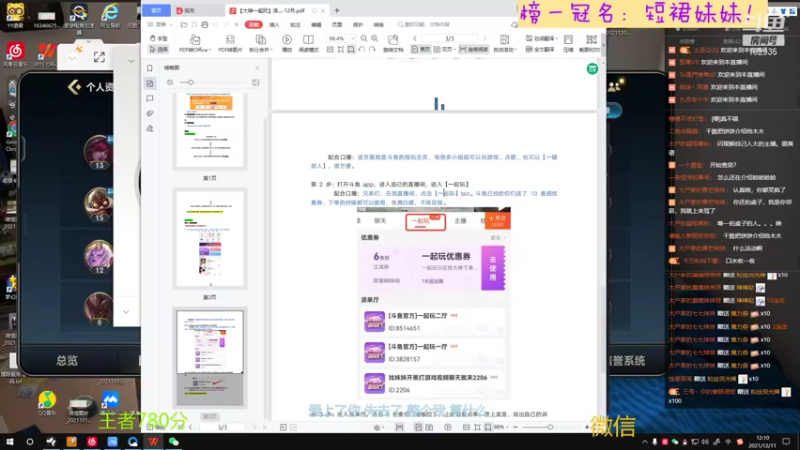
Task: Go to previous page arrow in toolbar
Action: (x=415, y=38)
